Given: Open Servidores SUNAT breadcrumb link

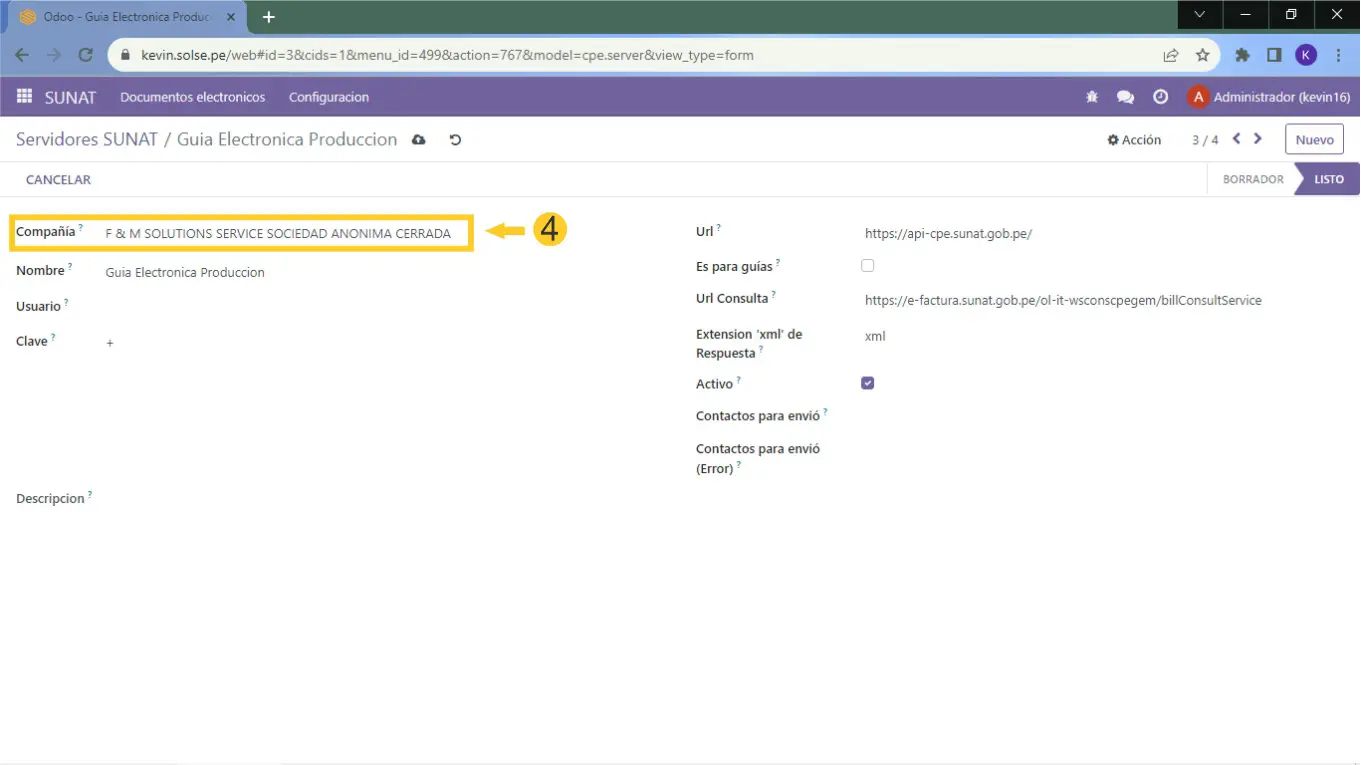Looking at the screenshot, I should 87,140.
